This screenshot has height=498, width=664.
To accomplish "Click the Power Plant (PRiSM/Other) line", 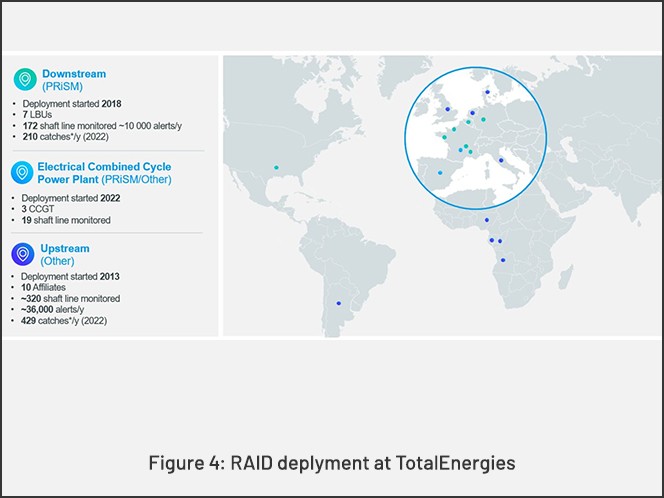I will tap(104, 179).
